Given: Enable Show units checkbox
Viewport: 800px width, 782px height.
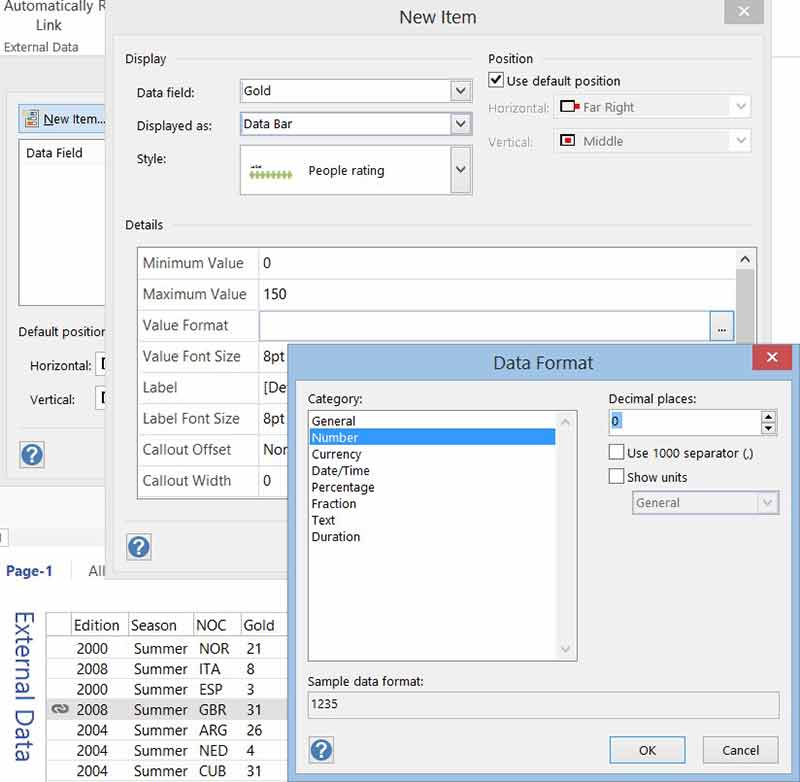Looking at the screenshot, I should 616,476.
